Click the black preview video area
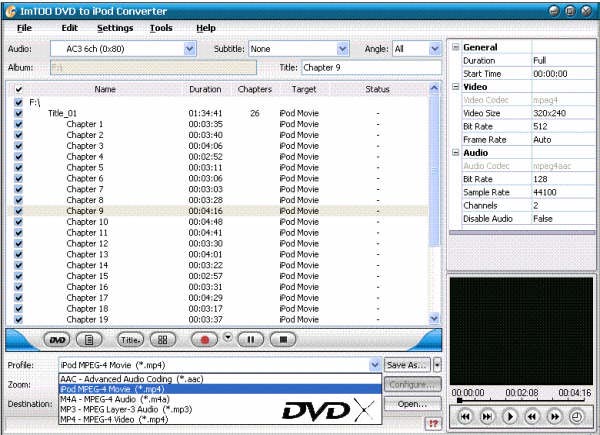600x435 pixels. 521,331
